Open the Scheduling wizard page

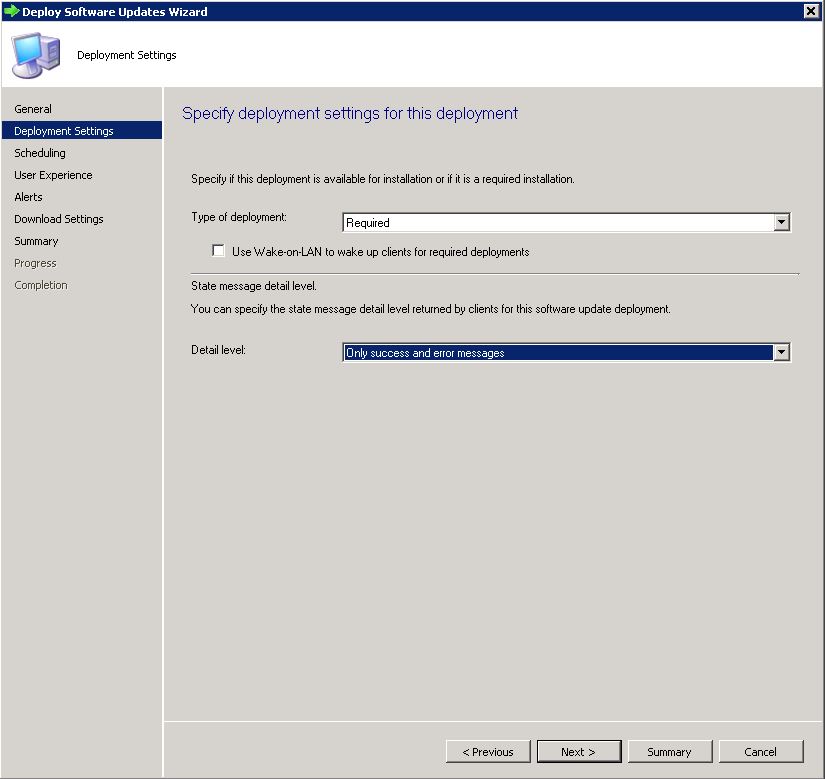tap(40, 153)
